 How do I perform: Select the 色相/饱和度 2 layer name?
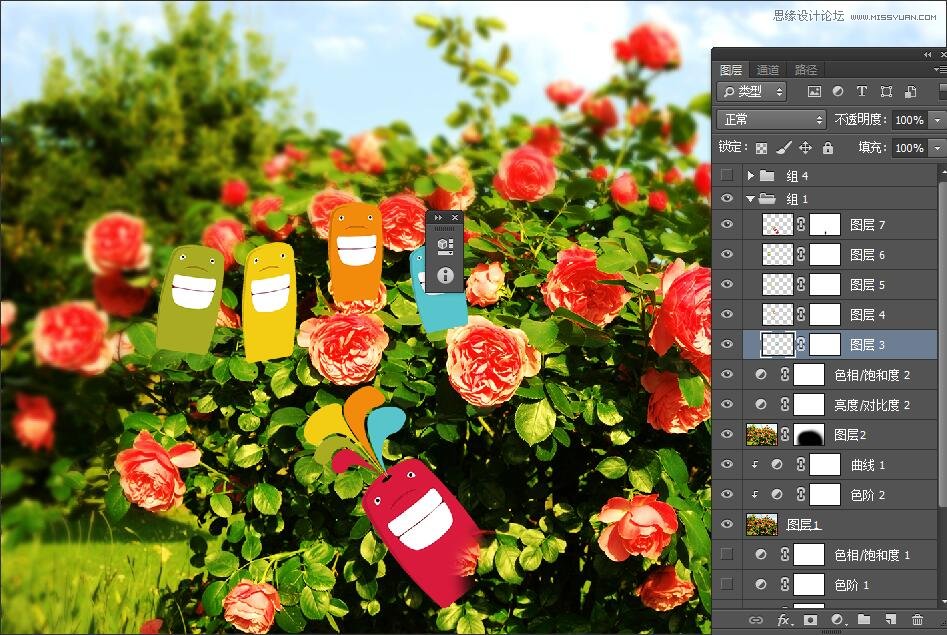(872, 375)
